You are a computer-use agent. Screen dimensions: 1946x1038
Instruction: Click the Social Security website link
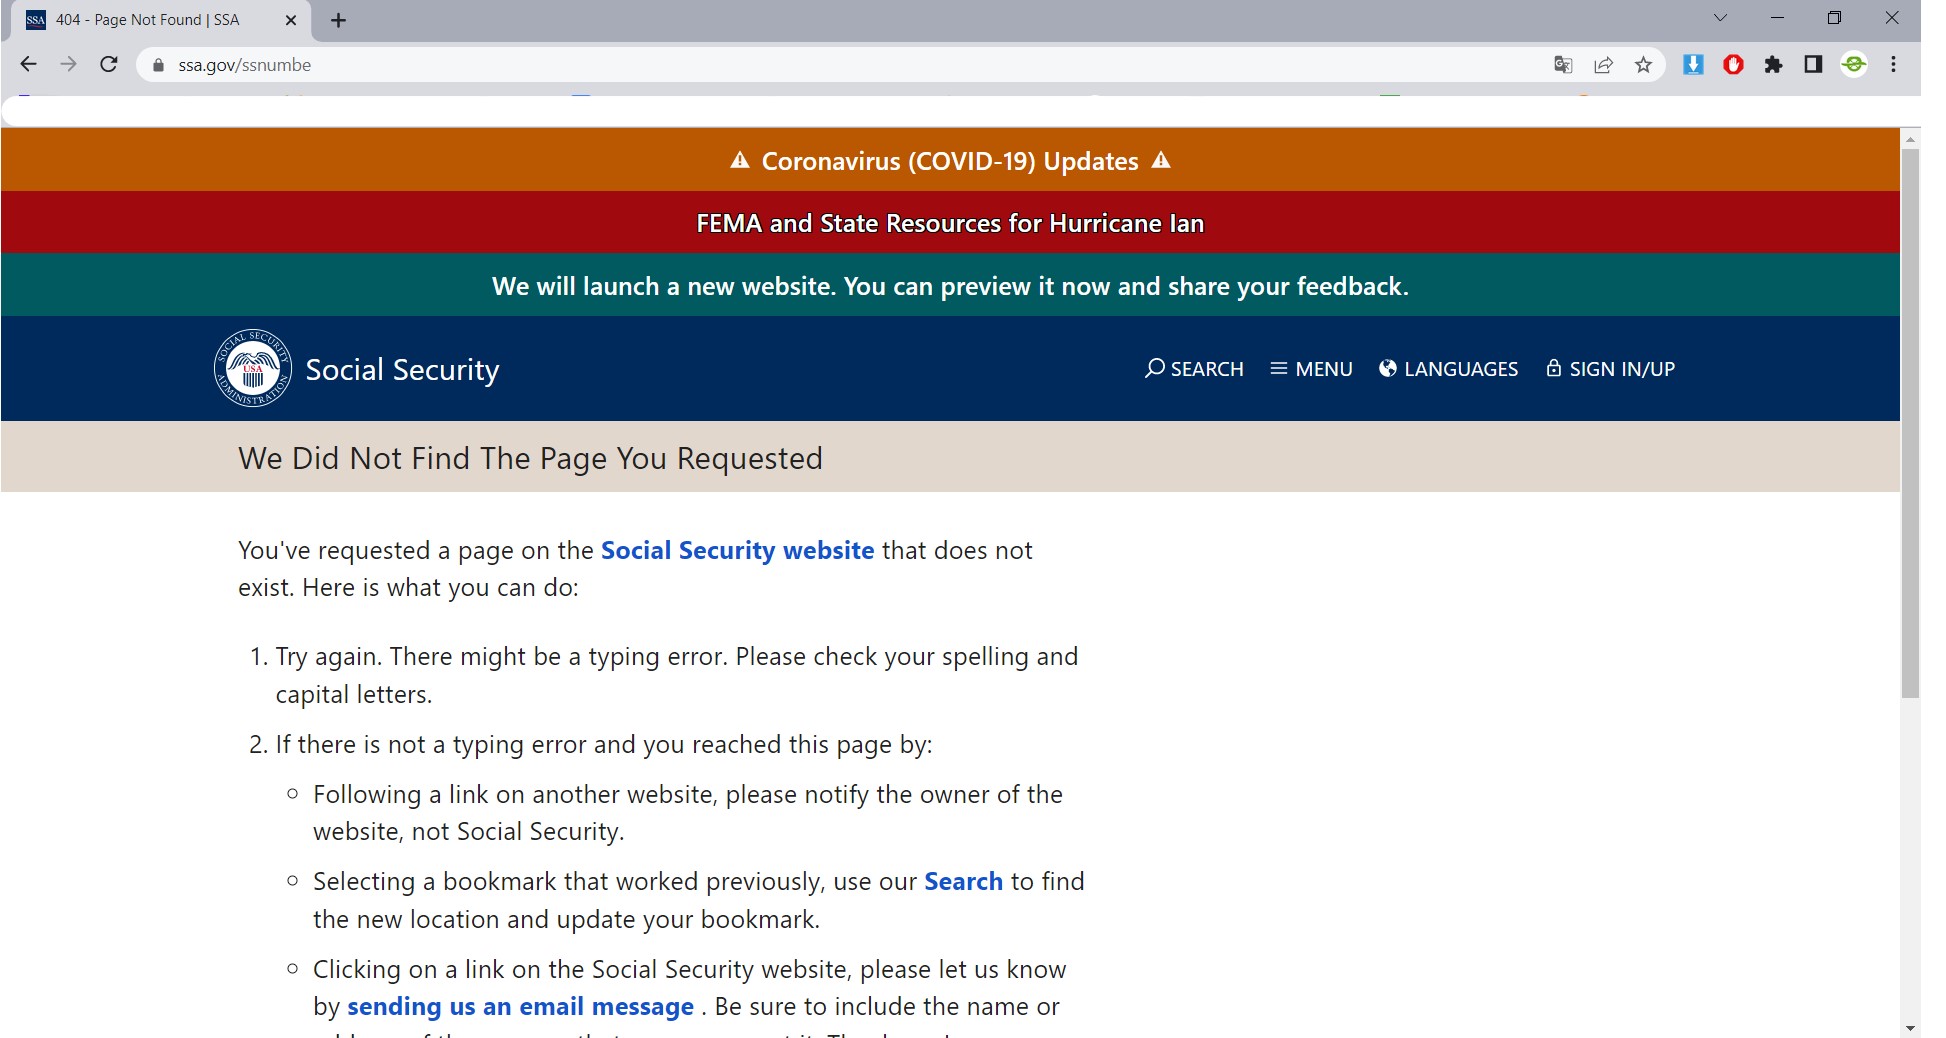(x=737, y=551)
